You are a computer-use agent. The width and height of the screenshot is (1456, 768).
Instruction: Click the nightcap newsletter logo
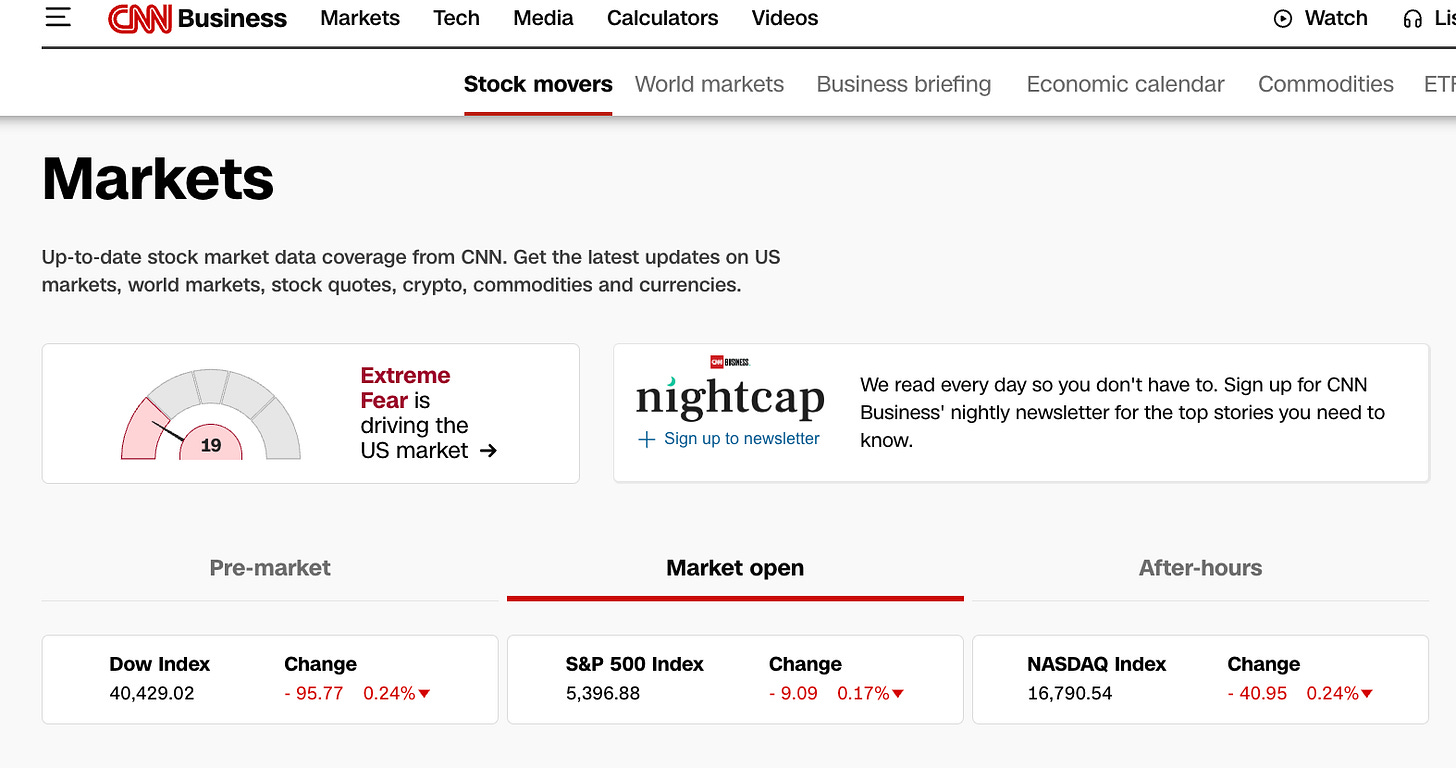click(x=730, y=390)
